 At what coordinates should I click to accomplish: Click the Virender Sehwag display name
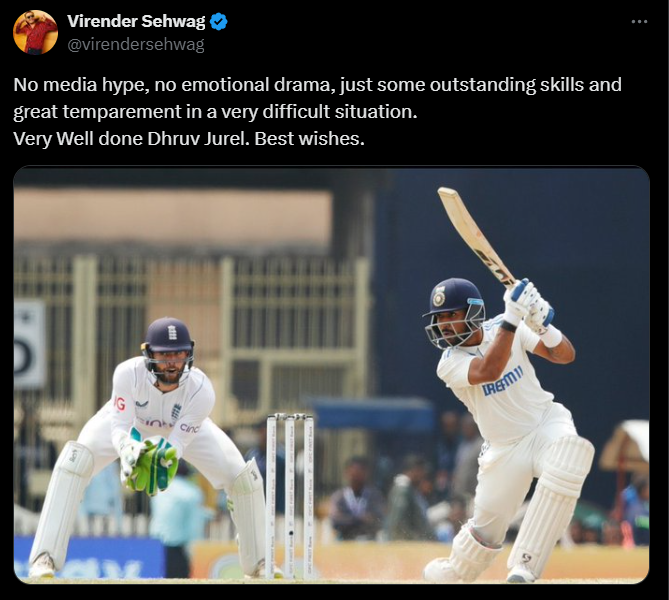click(x=136, y=21)
